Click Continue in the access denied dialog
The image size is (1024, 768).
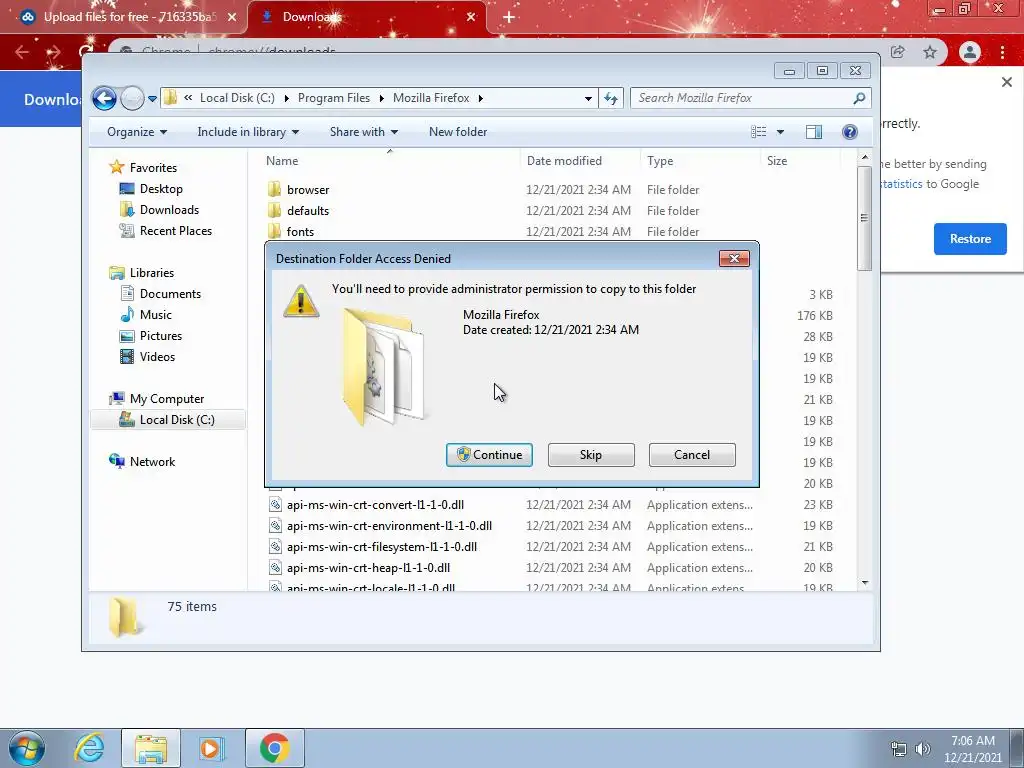489,455
